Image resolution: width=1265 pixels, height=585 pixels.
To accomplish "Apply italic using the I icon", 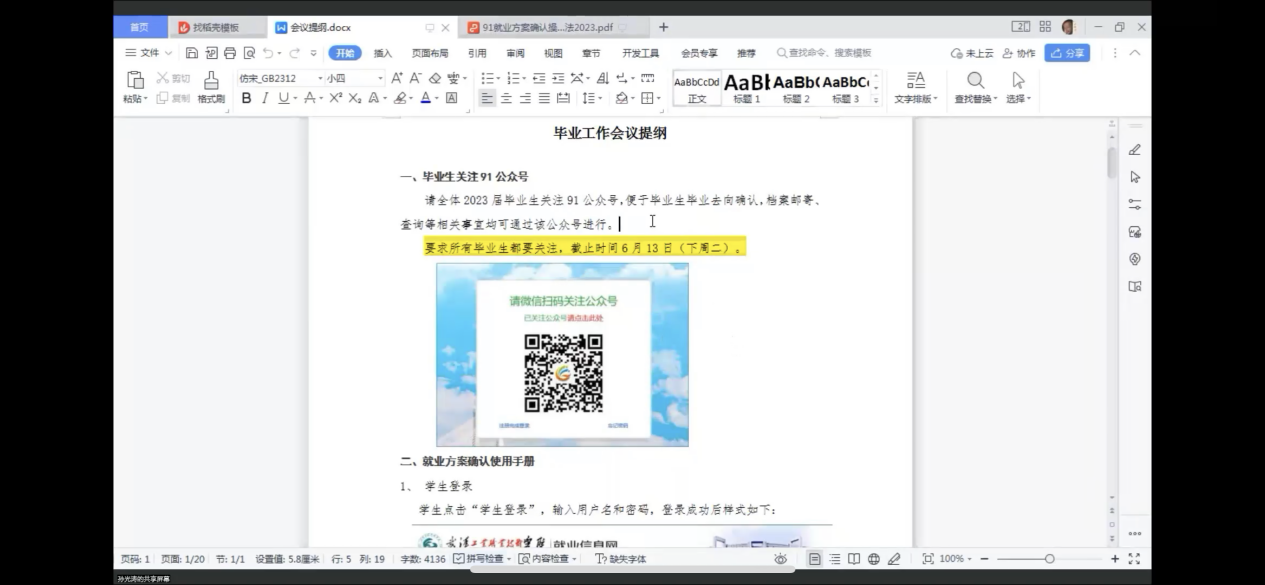I will point(265,98).
